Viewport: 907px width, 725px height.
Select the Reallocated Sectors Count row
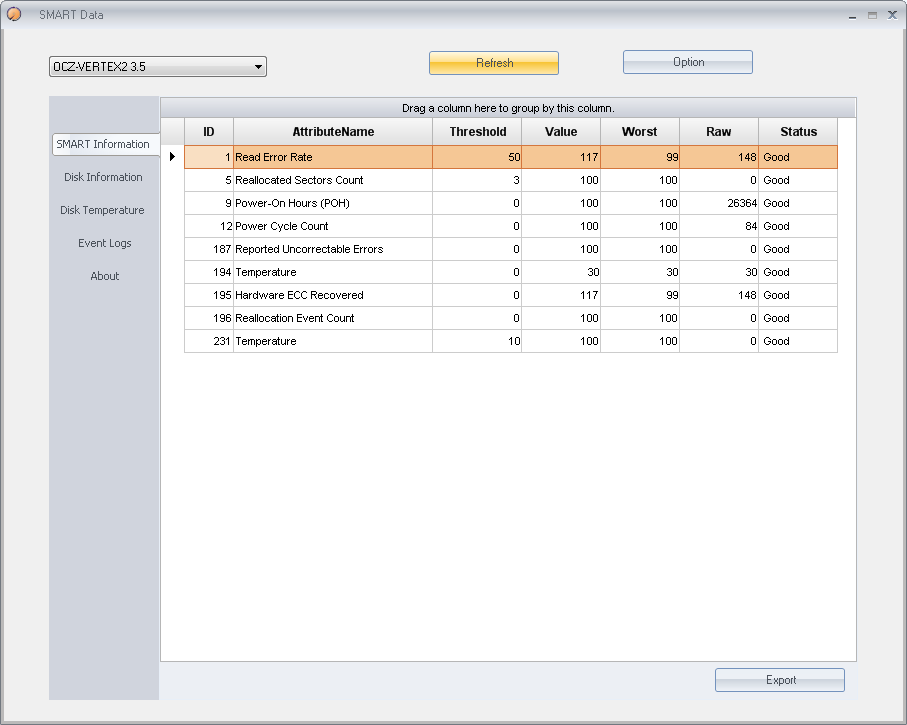(x=511, y=180)
